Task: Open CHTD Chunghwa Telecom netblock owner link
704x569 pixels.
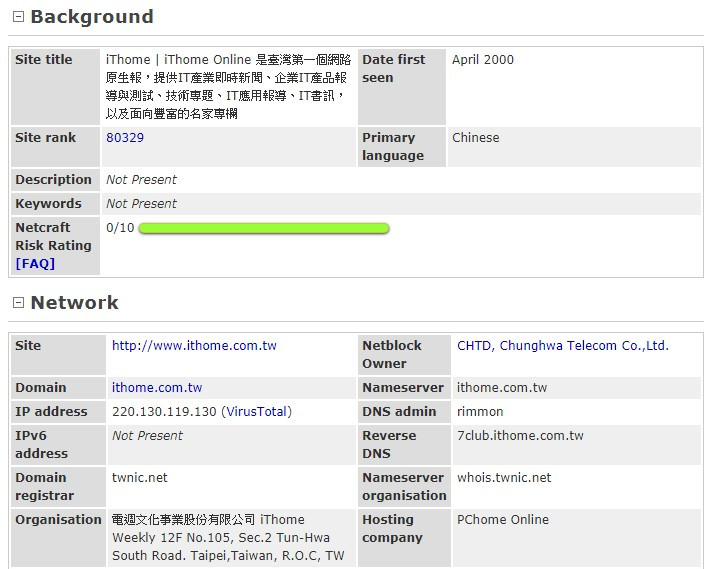Action: pos(563,345)
